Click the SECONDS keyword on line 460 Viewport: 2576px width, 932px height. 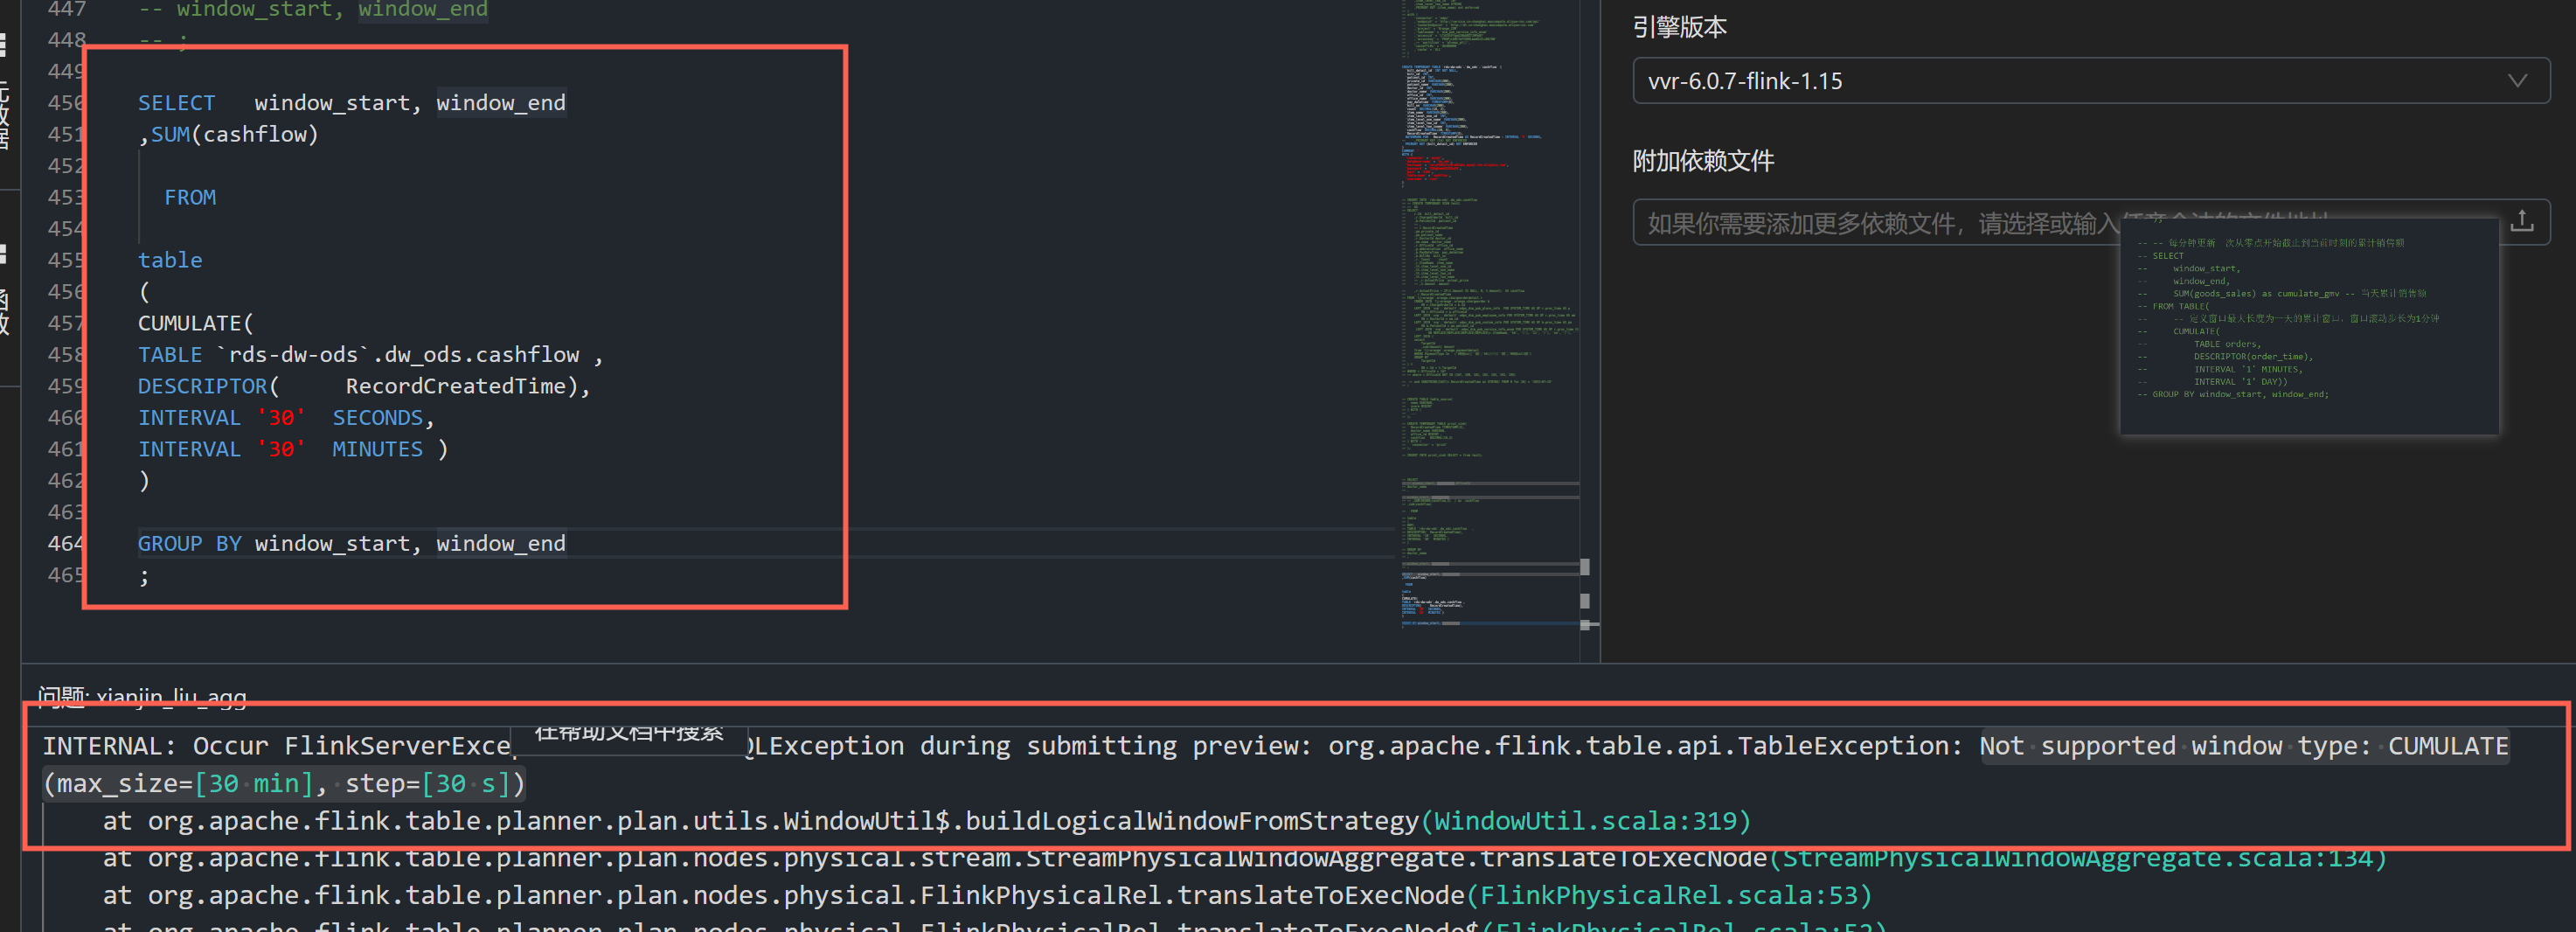tap(378, 418)
